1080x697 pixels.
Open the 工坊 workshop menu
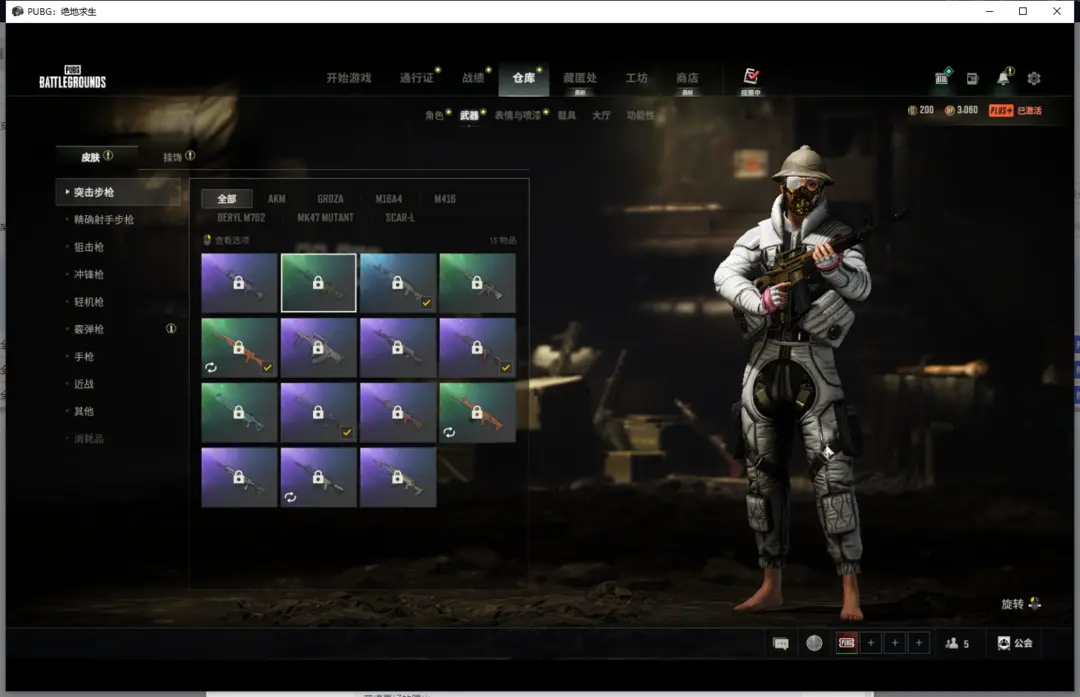pyautogui.click(x=636, y=78)
